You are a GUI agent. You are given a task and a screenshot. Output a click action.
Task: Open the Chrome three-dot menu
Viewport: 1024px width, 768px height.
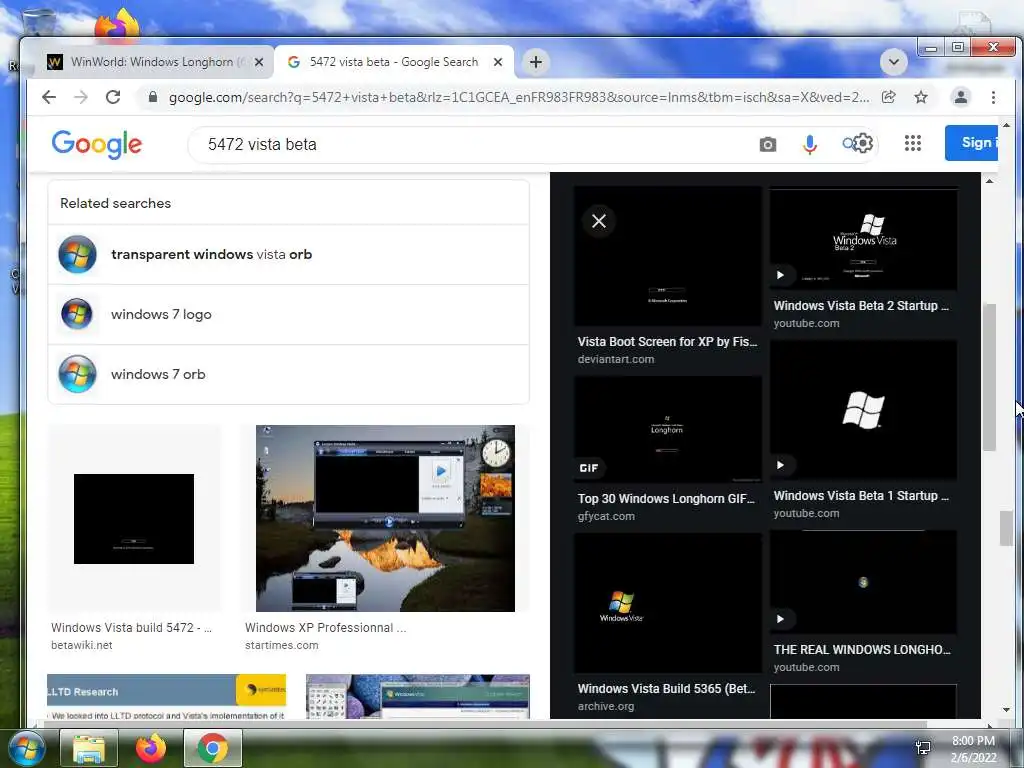coord(993,97)
